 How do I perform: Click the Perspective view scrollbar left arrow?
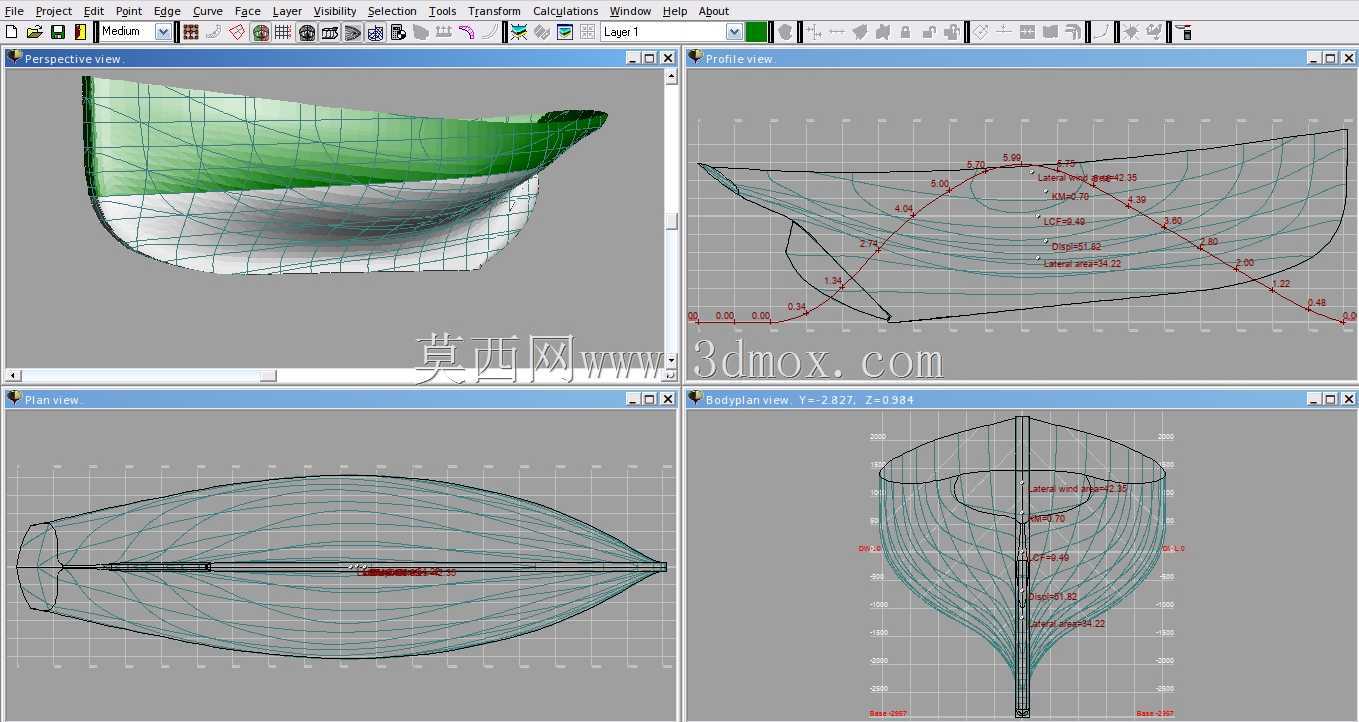11,376
